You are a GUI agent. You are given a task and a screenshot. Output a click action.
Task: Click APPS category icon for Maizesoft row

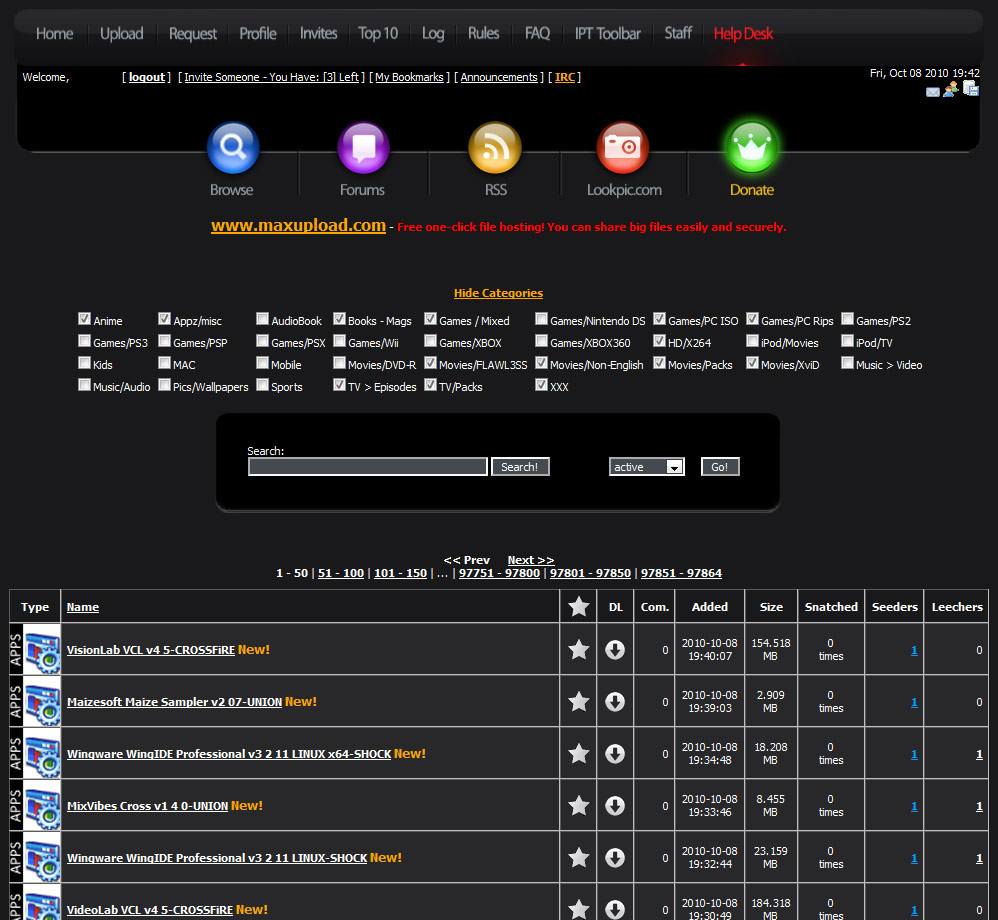pyautogui.click(x=35, y=702)
